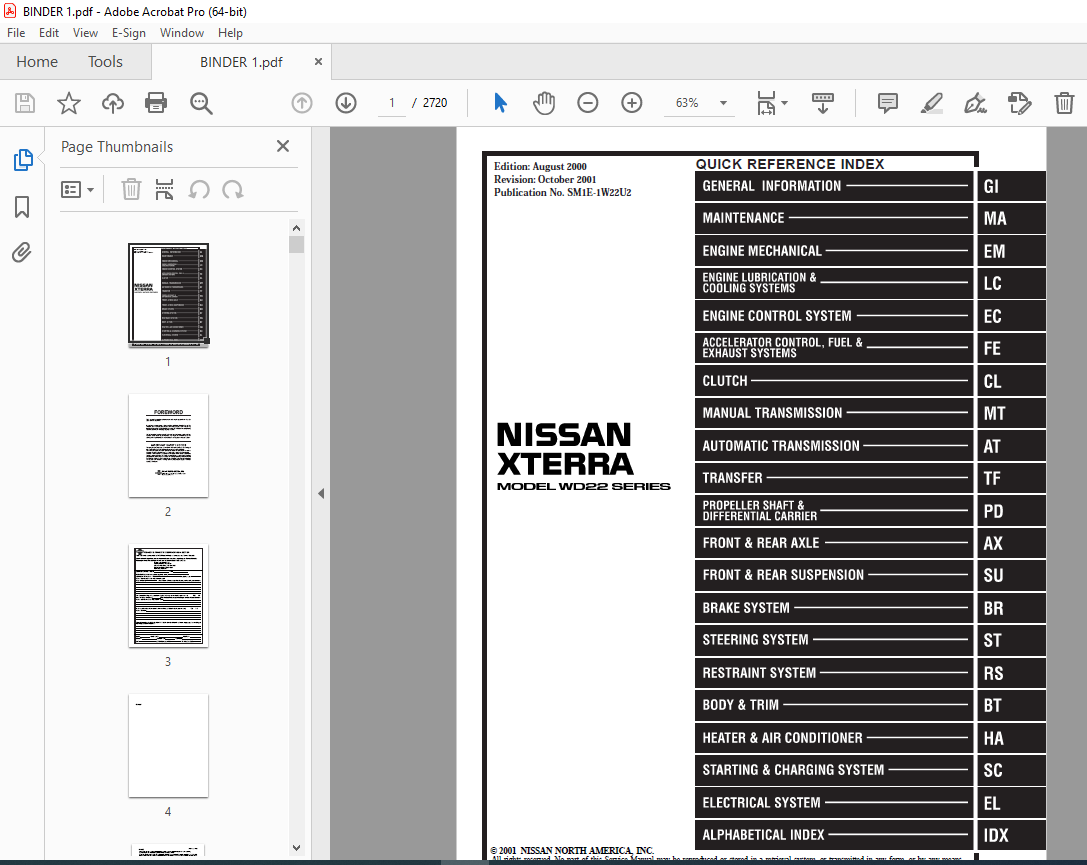This screenshot has width=1087, height=865.
Task: Add bookmark star icon in toolbar
Action: (69, 103)
